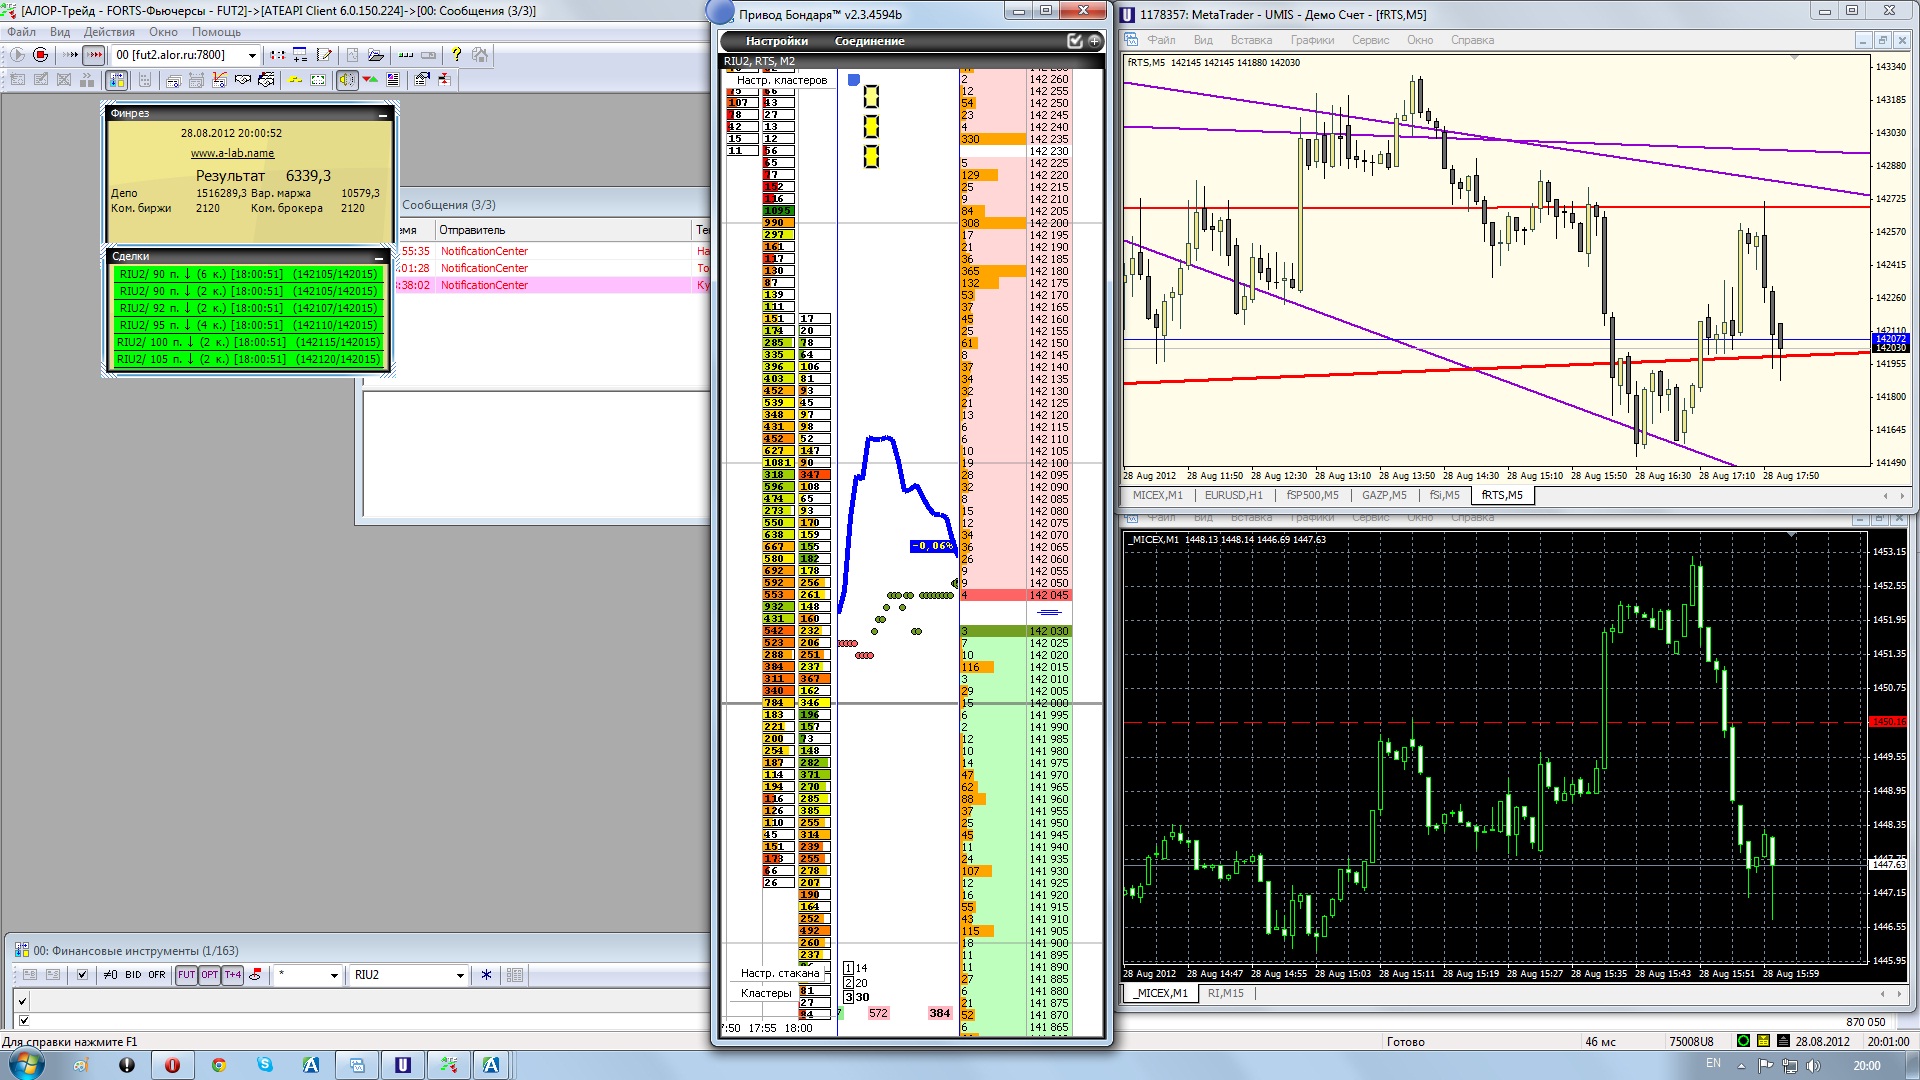This screenshot has height=1080, width=1920.
Task: Click the blue asterisk icon in instruments toolbar
Action: (487, 975)
